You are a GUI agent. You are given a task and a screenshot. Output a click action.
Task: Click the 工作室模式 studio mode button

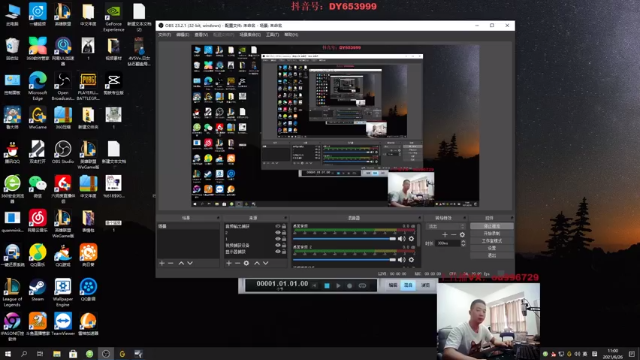(491, 241)
